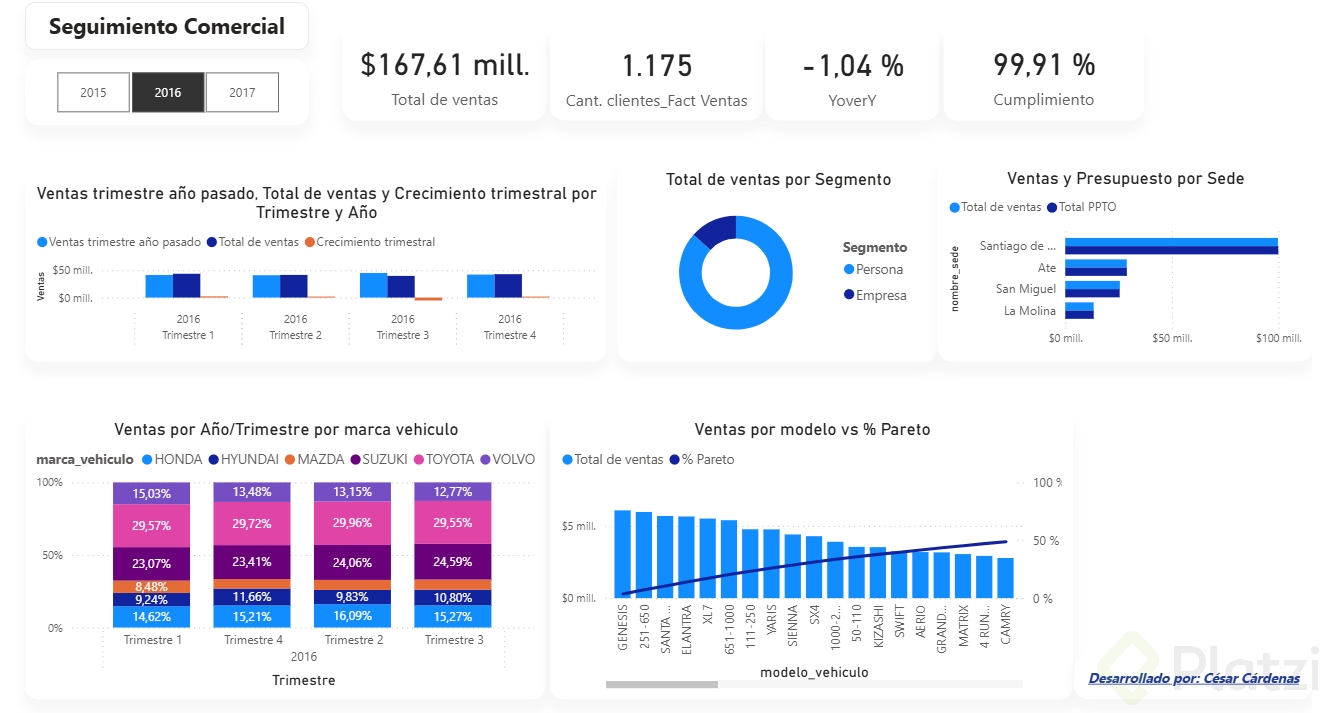Select the 2016 year slicer button

pyautogui.click(x=168, y=92)
